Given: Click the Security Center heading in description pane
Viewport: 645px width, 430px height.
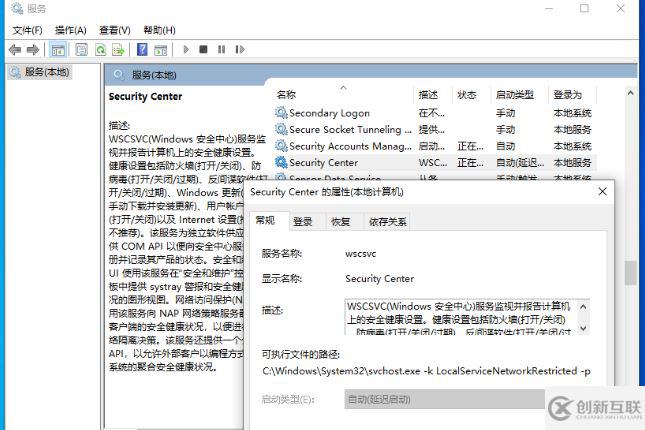Looking at the screenshot, I should [145, 96].
